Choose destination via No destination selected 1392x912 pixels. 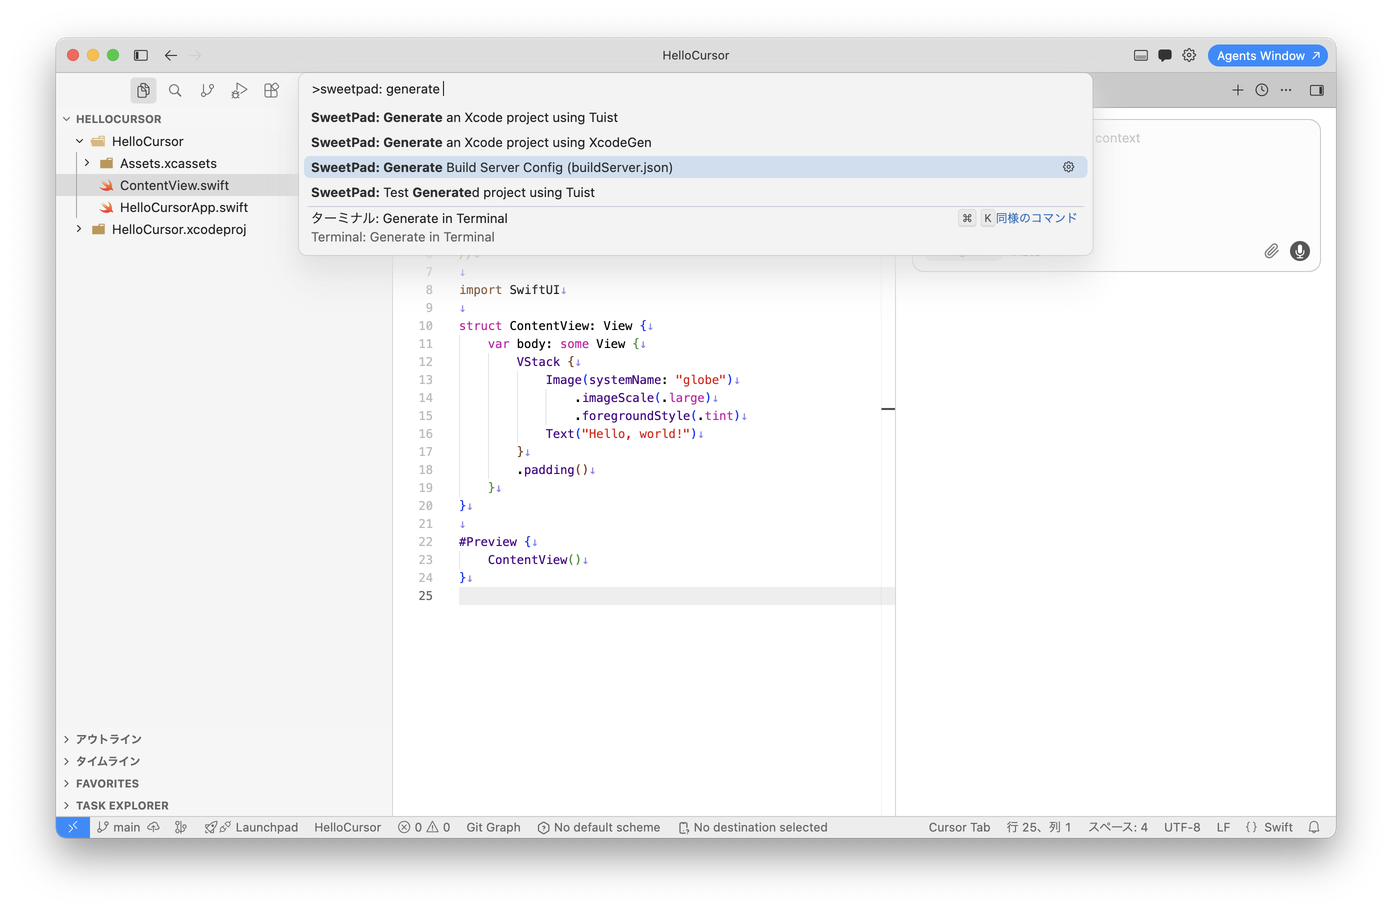753,827
